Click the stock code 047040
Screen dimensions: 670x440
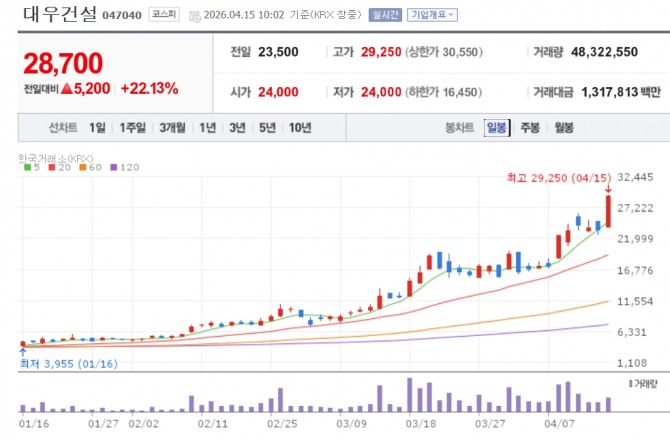[x=122, y=15]
